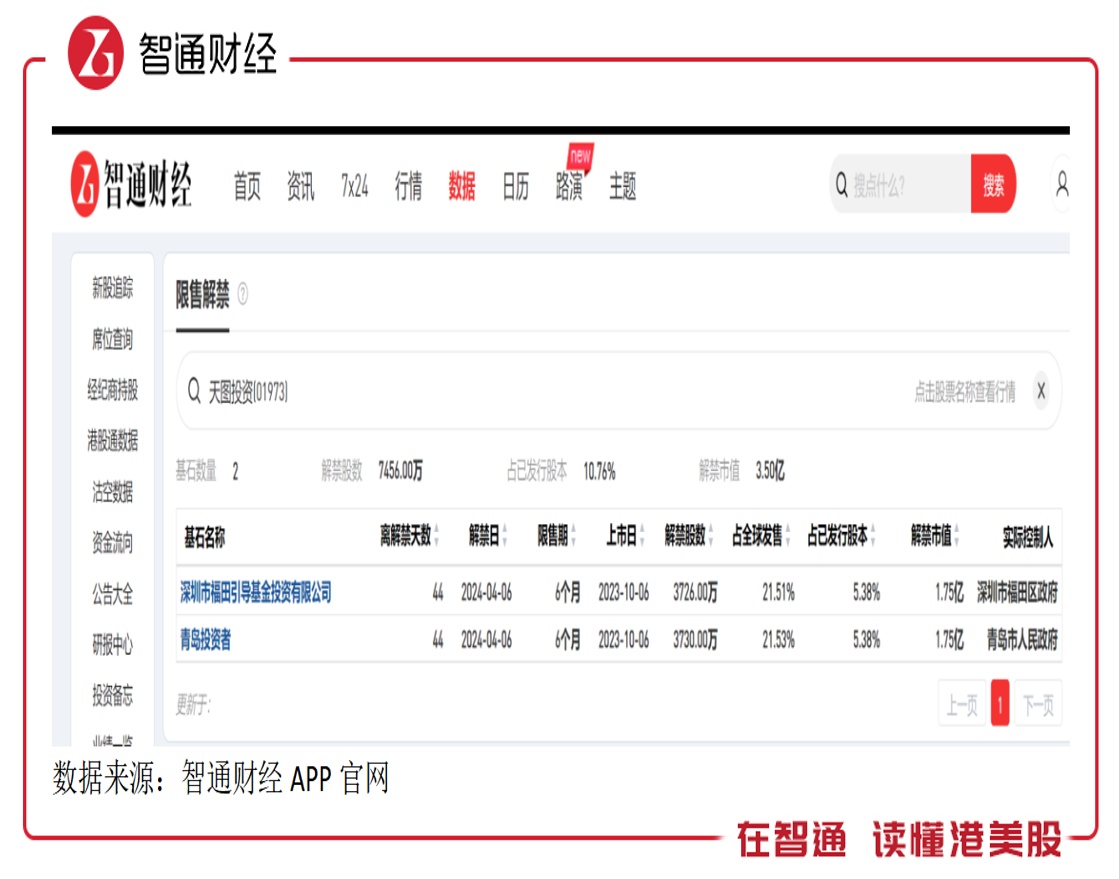Open 席位查询 in the sidebar
The image size is (1119, 879).
point(113,339)
